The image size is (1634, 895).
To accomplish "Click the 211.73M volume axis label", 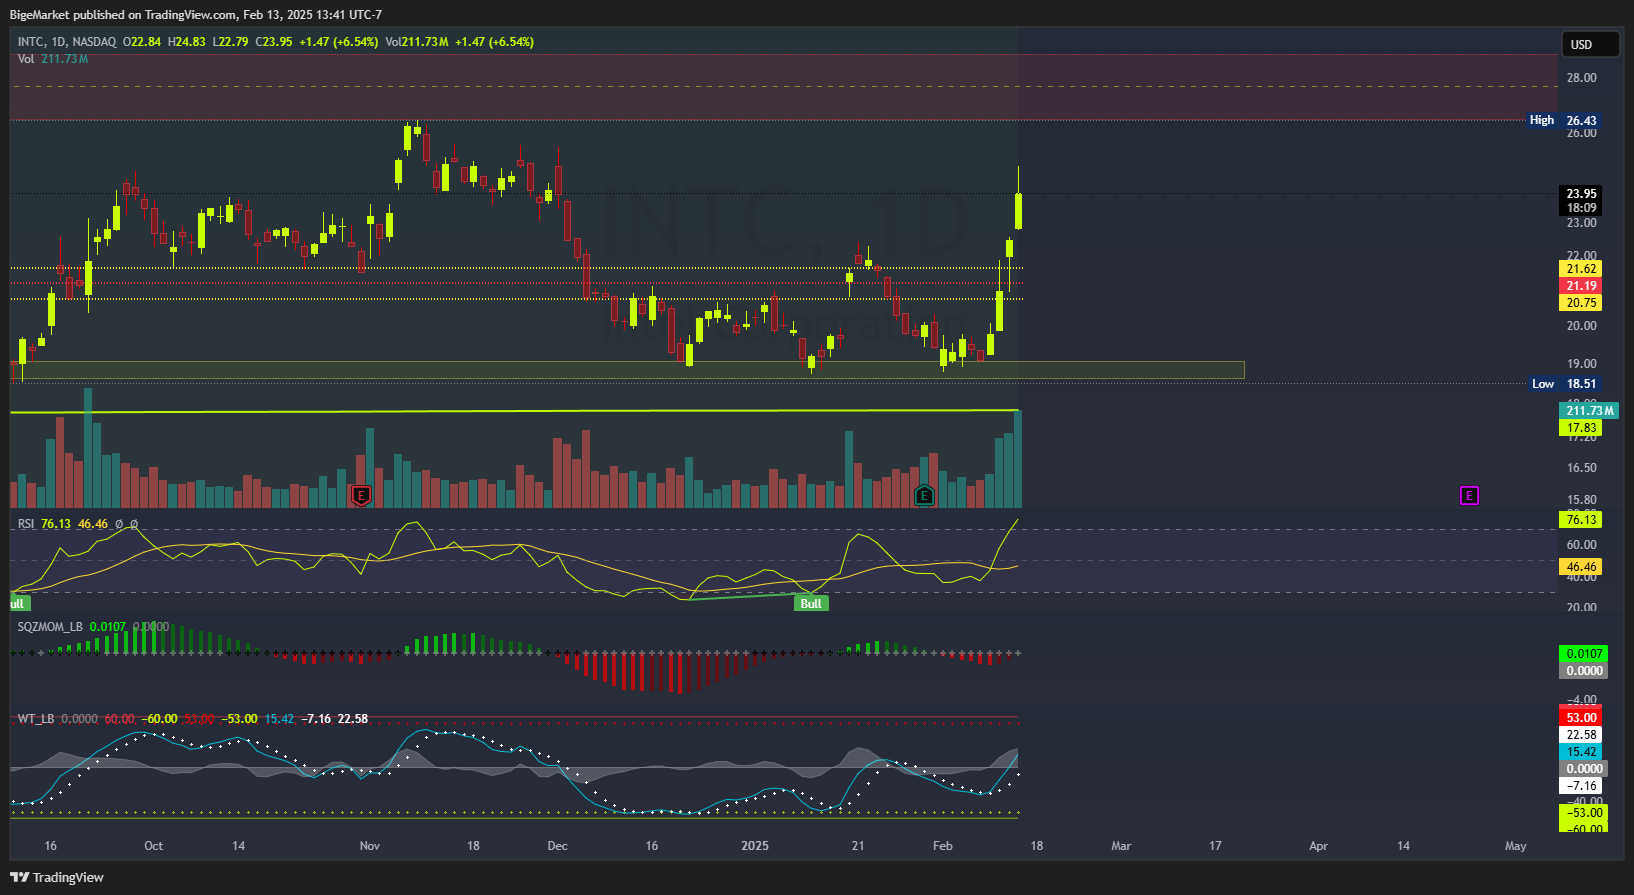I will (x=1589, y=411).
